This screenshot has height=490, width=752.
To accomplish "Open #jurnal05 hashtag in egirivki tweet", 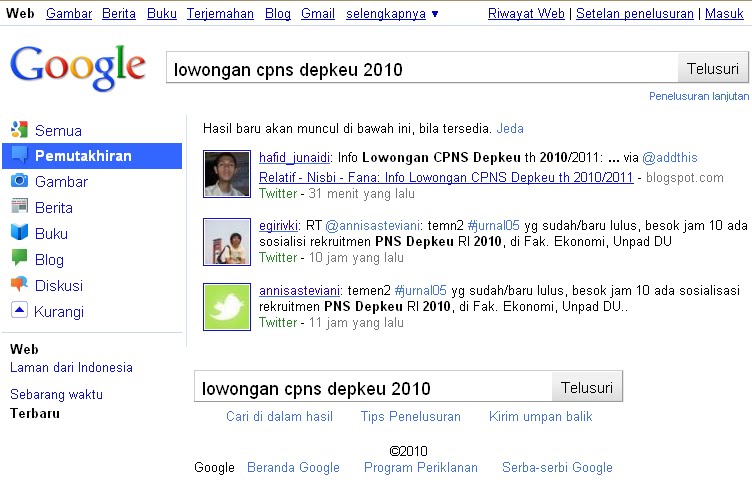I will [494, 225].
